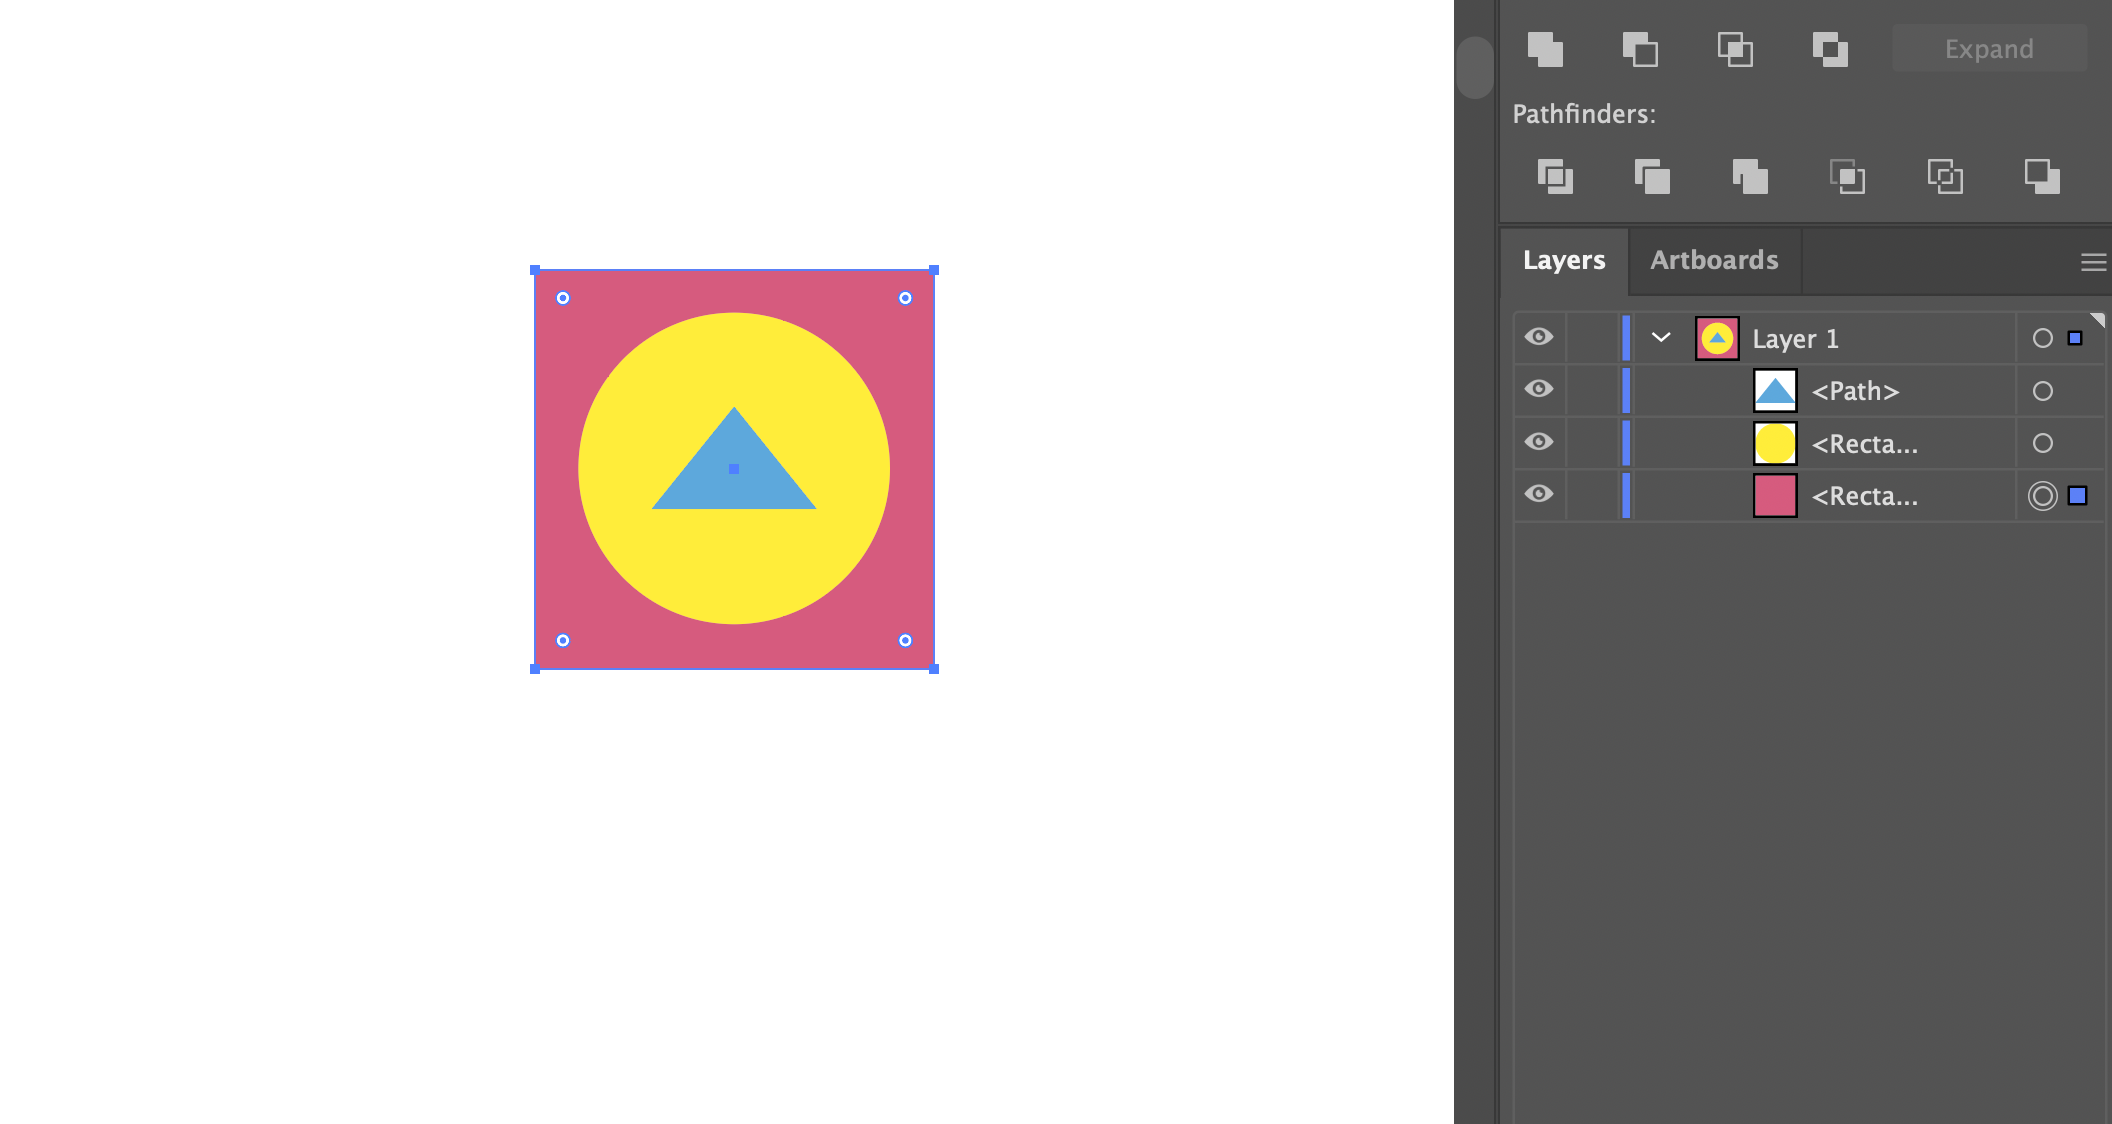Click the Unite shape mode icon

point(1545,49)
